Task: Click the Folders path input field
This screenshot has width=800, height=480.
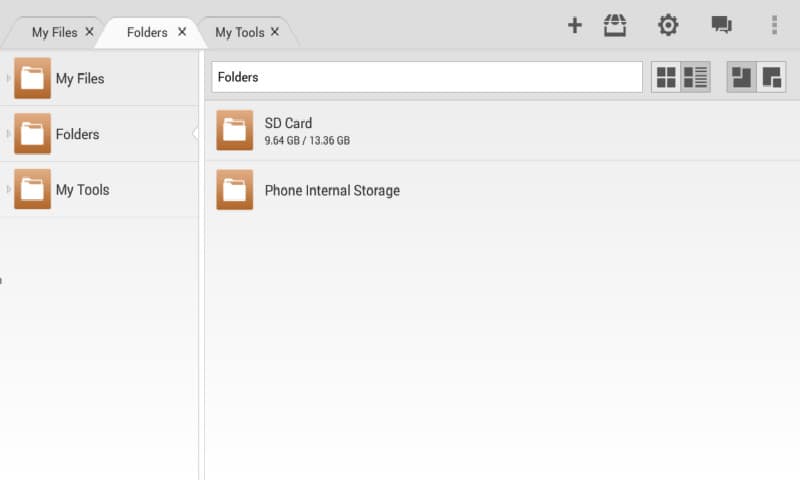Action: (427, 77)
